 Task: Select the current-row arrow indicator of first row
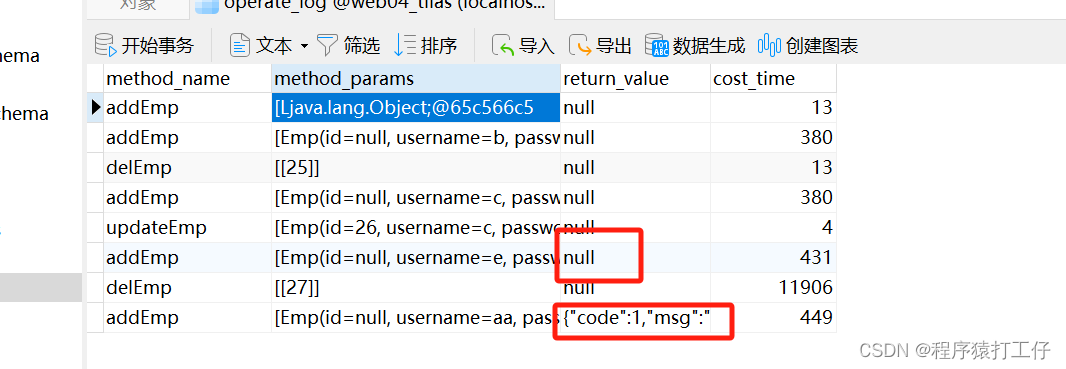[x=96, y=107]
